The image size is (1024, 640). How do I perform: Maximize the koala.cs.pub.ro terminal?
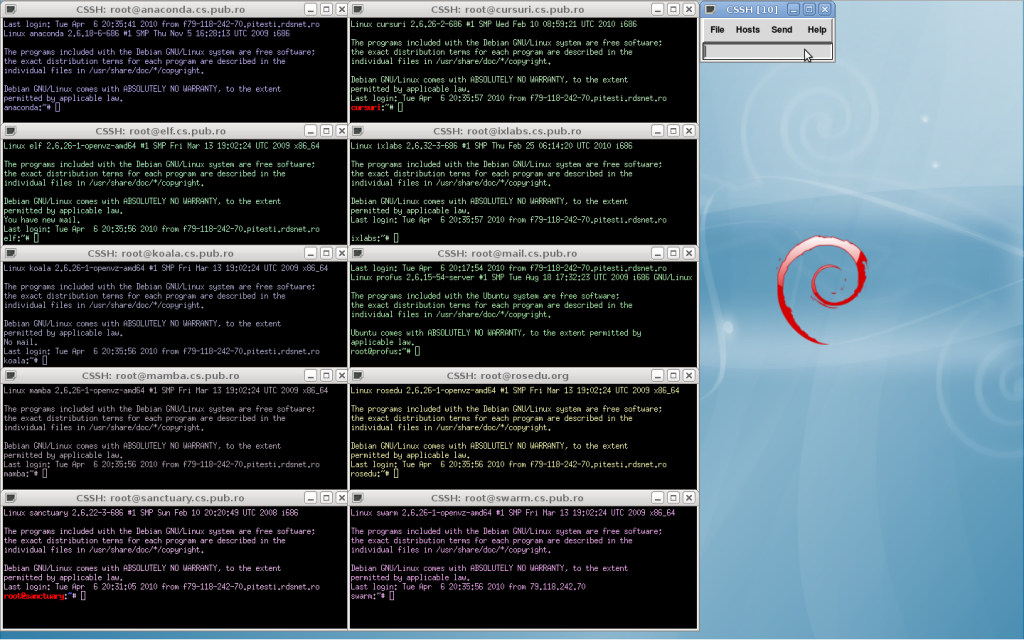coord(327,253)
